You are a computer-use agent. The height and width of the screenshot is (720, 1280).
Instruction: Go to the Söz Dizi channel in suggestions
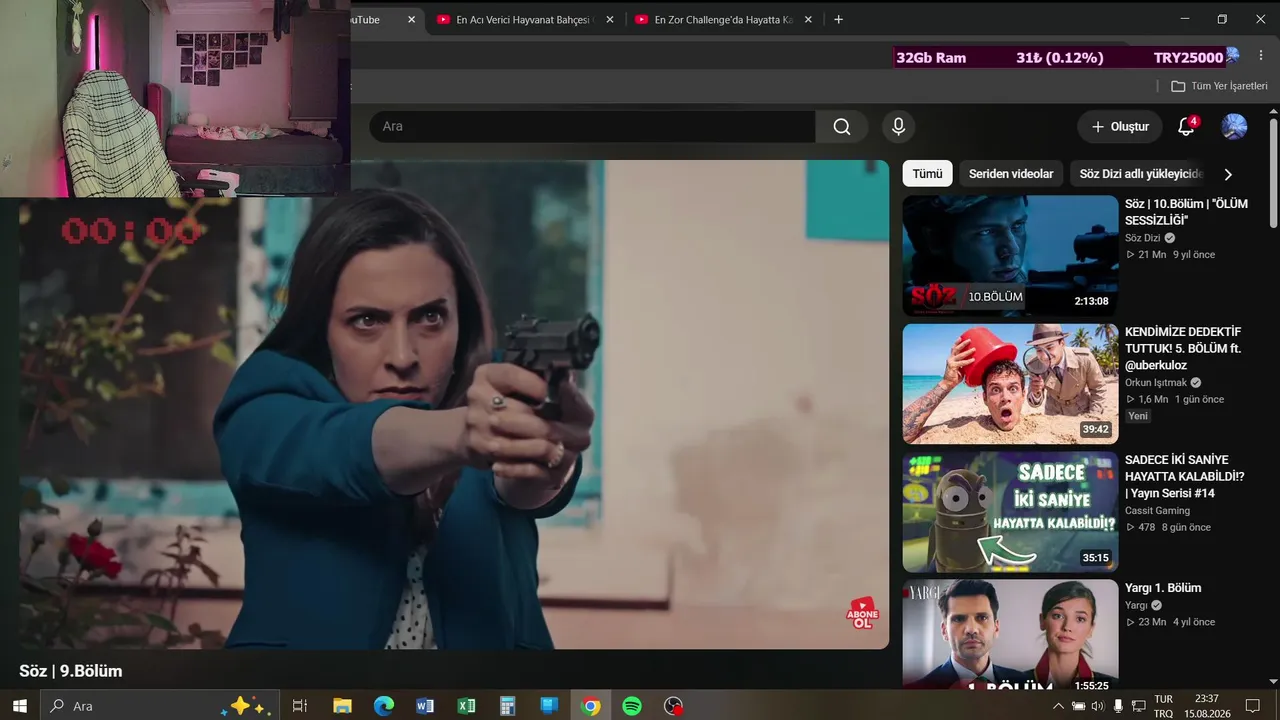1142,238
